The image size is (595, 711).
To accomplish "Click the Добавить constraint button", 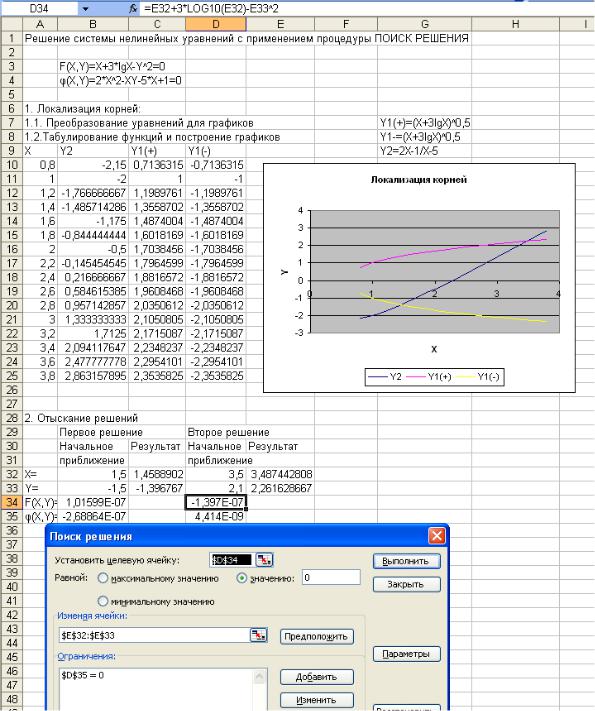I will point(317,677).
